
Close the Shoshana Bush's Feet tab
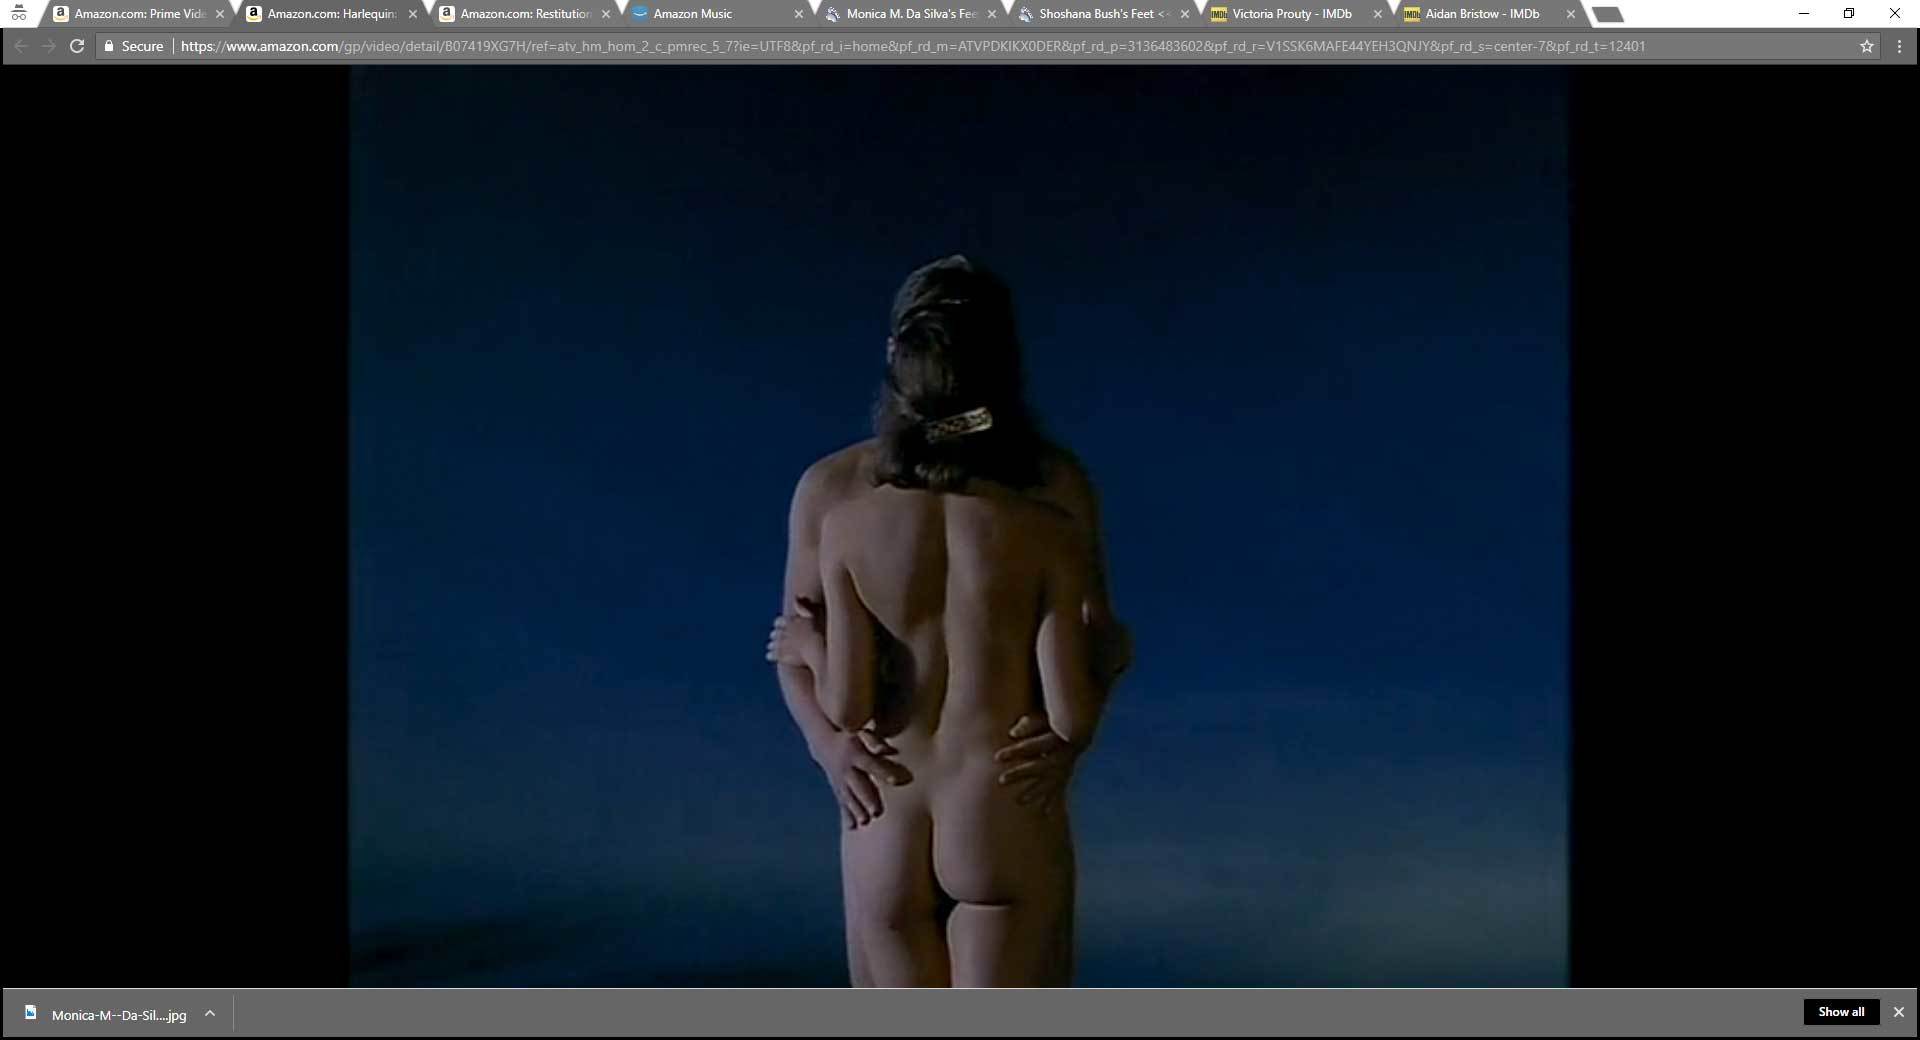click(x=1185, y=14)
